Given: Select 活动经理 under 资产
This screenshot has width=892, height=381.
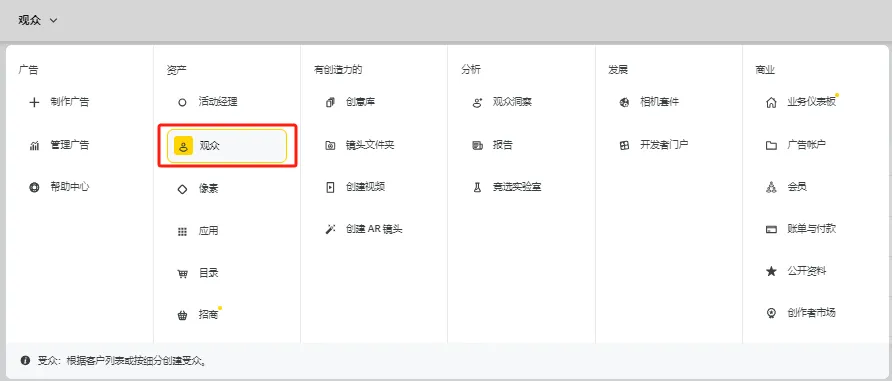Looking at the screenshot, I should point(218,102).
